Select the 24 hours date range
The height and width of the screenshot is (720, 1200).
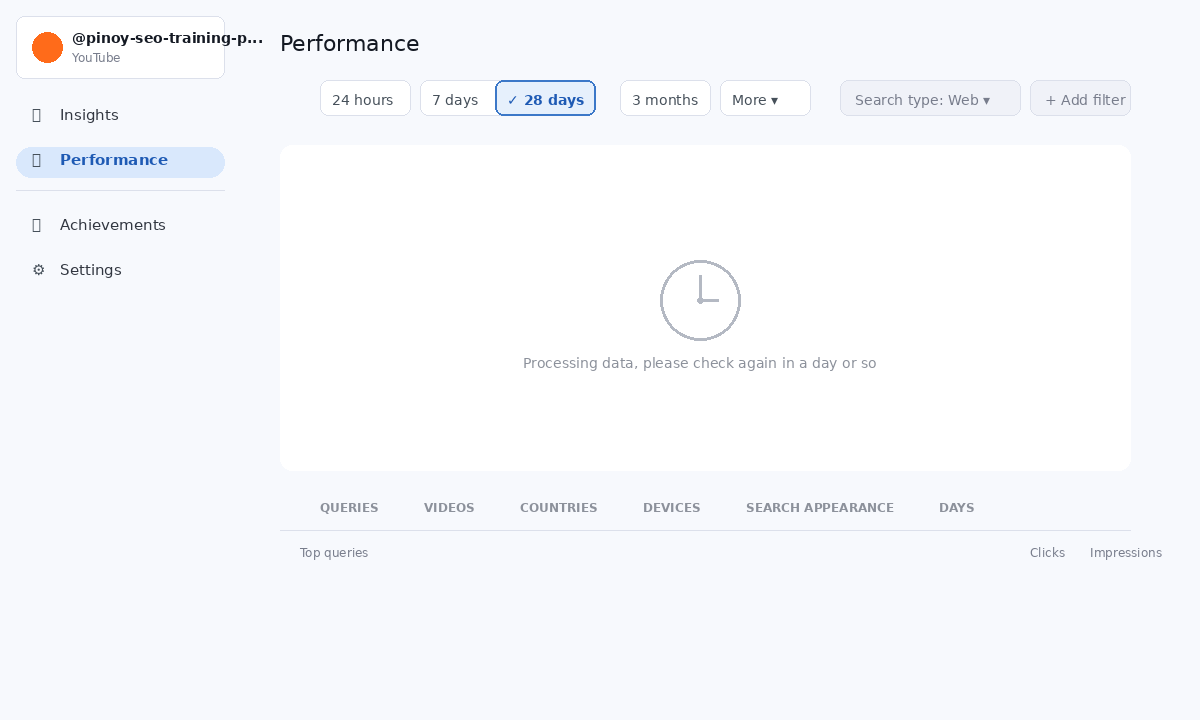pyautogui.click(x=365, y=98)
